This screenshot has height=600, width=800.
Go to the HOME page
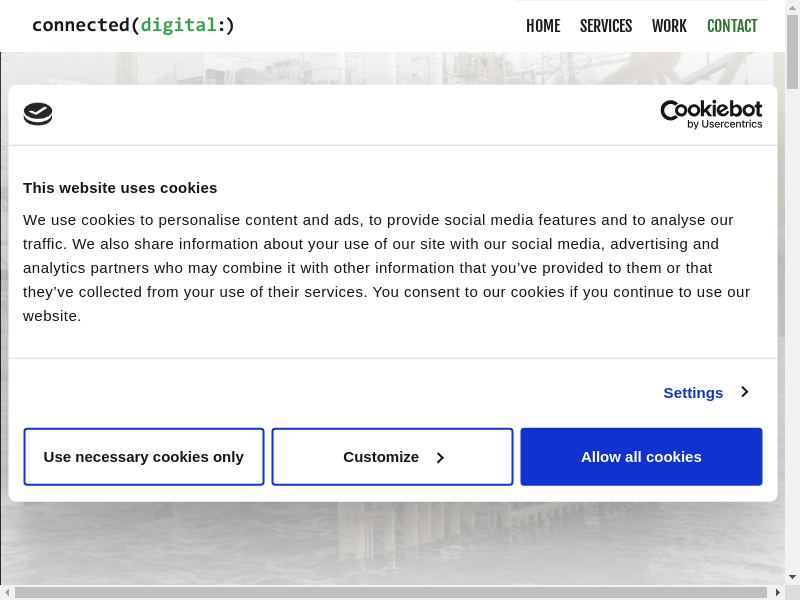pos(543,26)
